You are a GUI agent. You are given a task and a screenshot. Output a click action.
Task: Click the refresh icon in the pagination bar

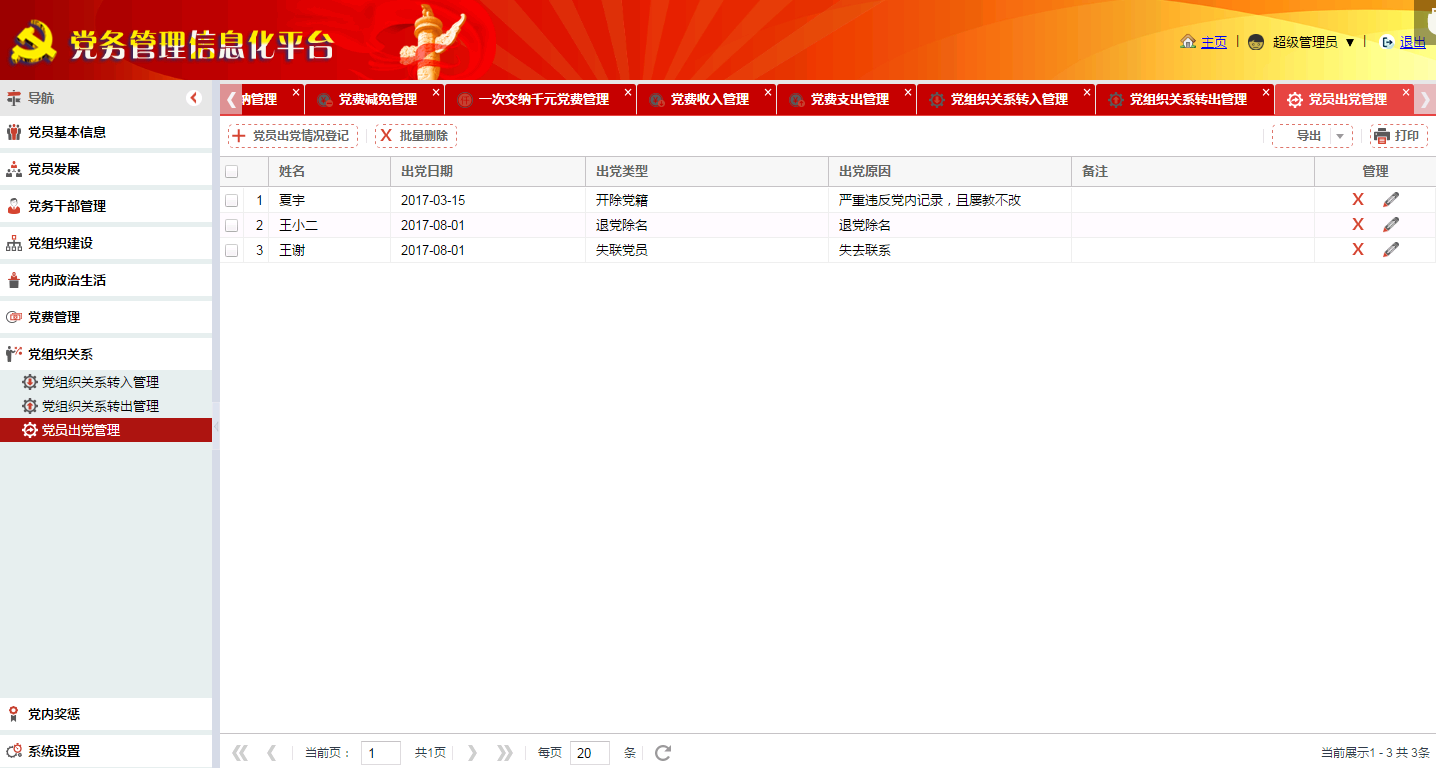[x=662, y=752]
